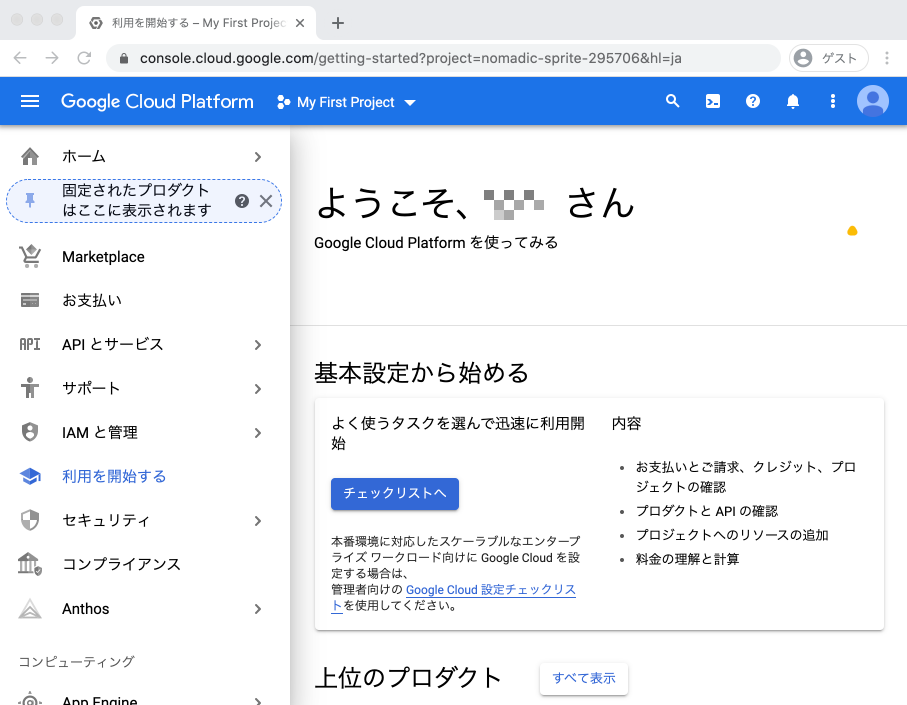
Task: Click the security shield icon
Action: coord(30,520)
